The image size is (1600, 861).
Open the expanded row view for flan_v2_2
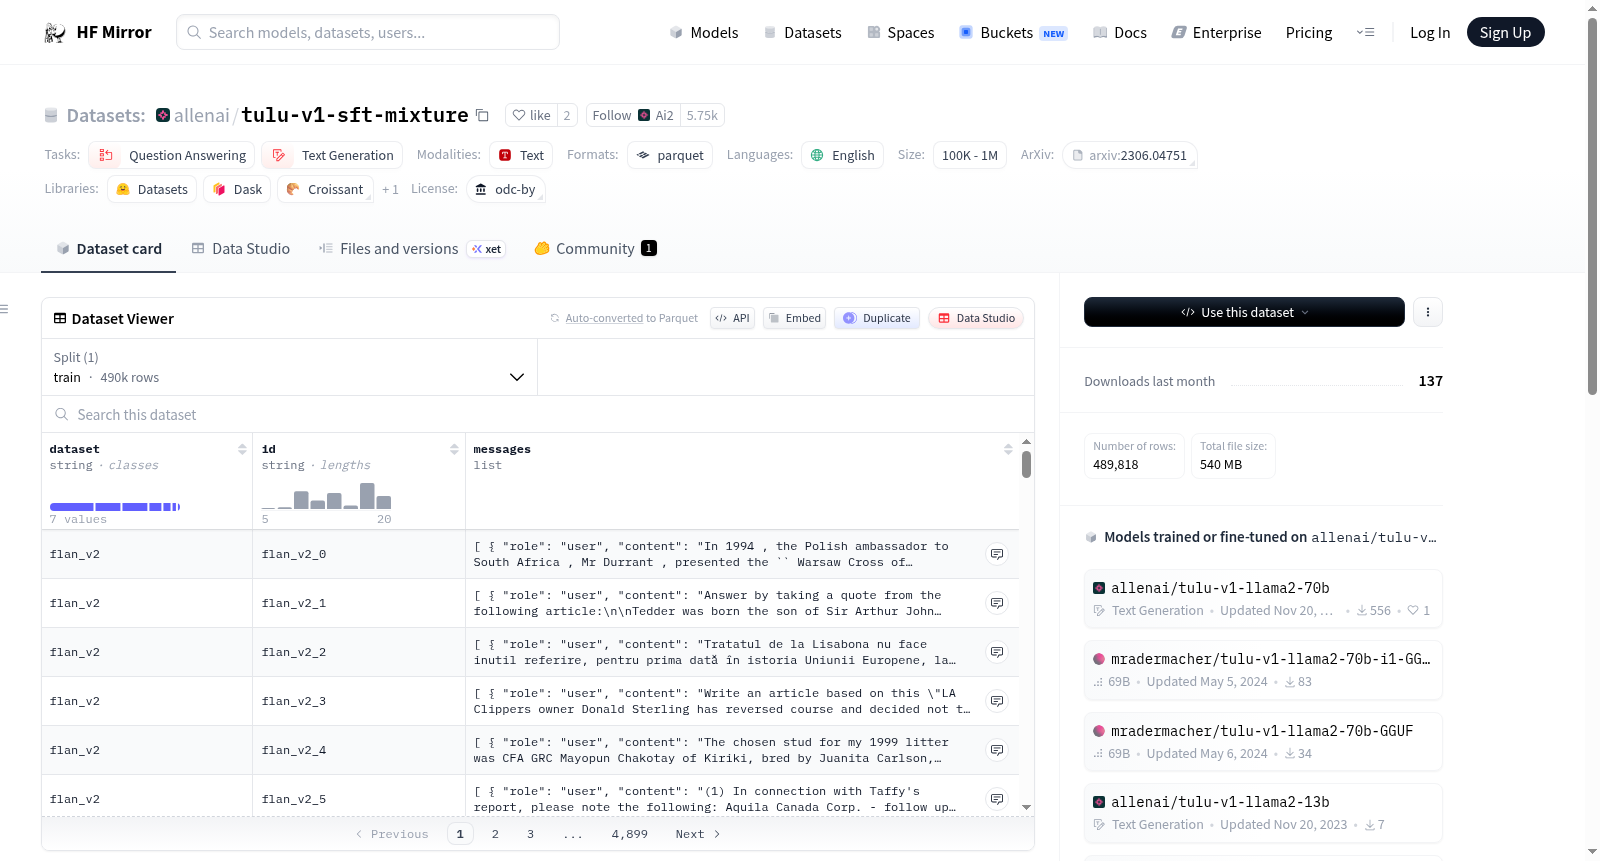(x=997, y=652)
